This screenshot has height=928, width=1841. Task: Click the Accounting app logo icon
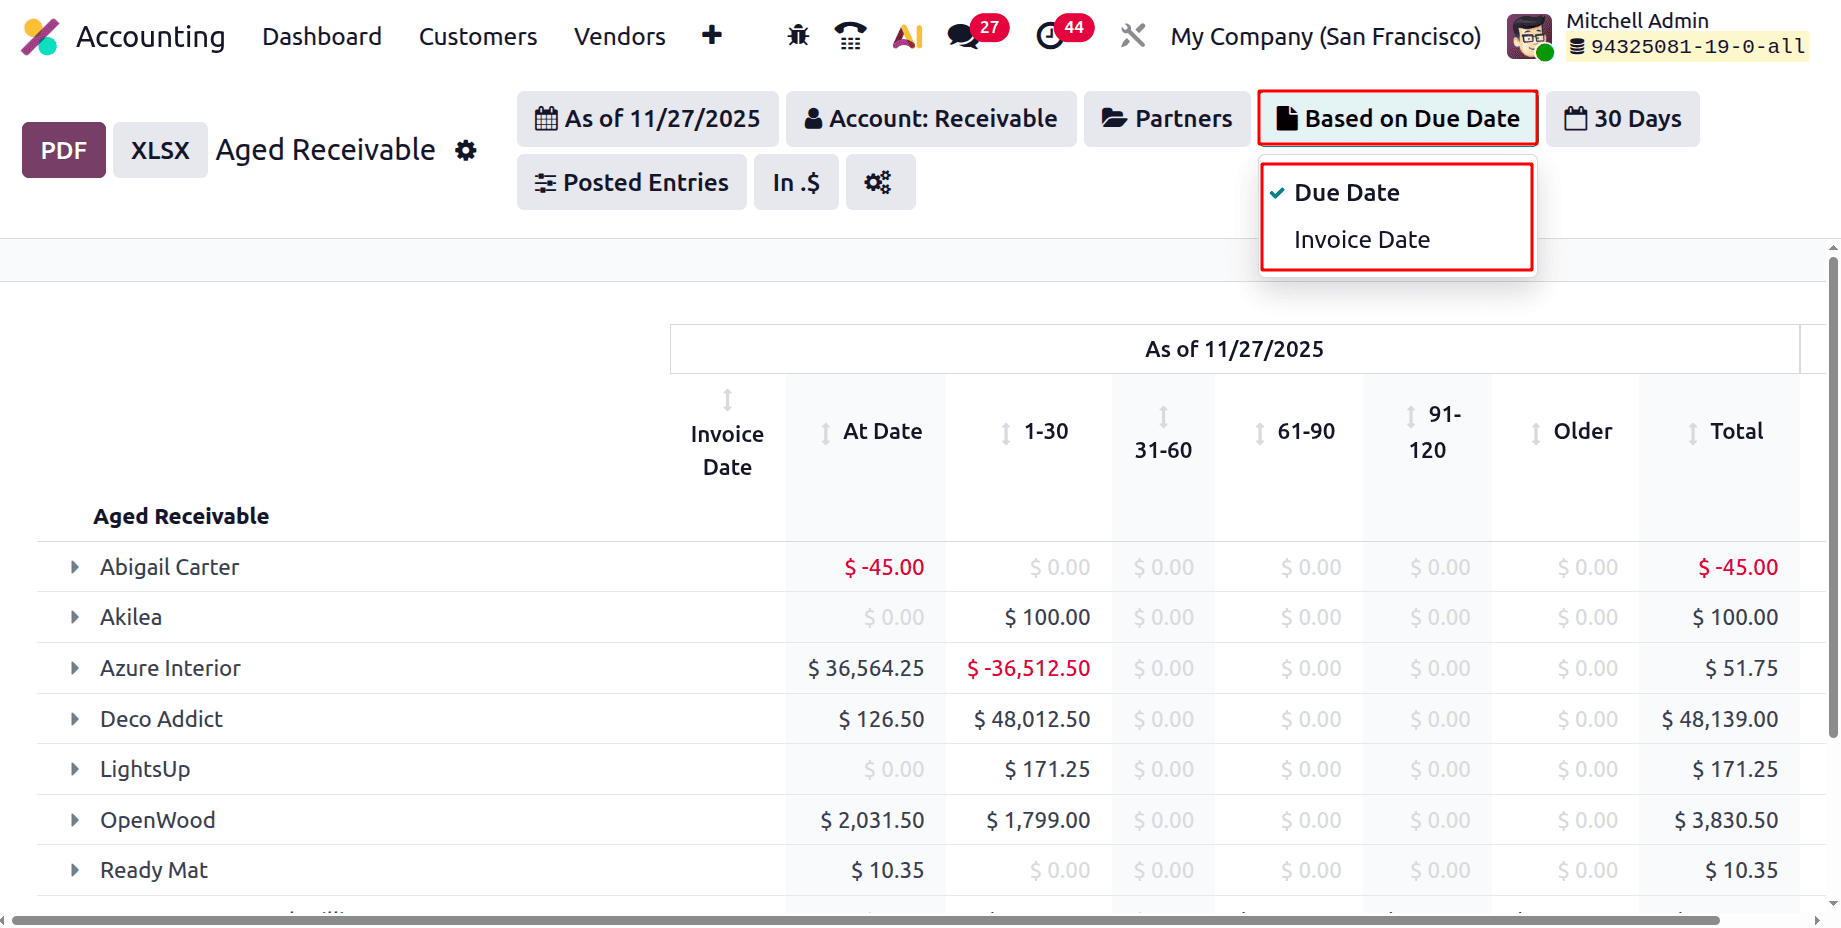click(40, 37)
